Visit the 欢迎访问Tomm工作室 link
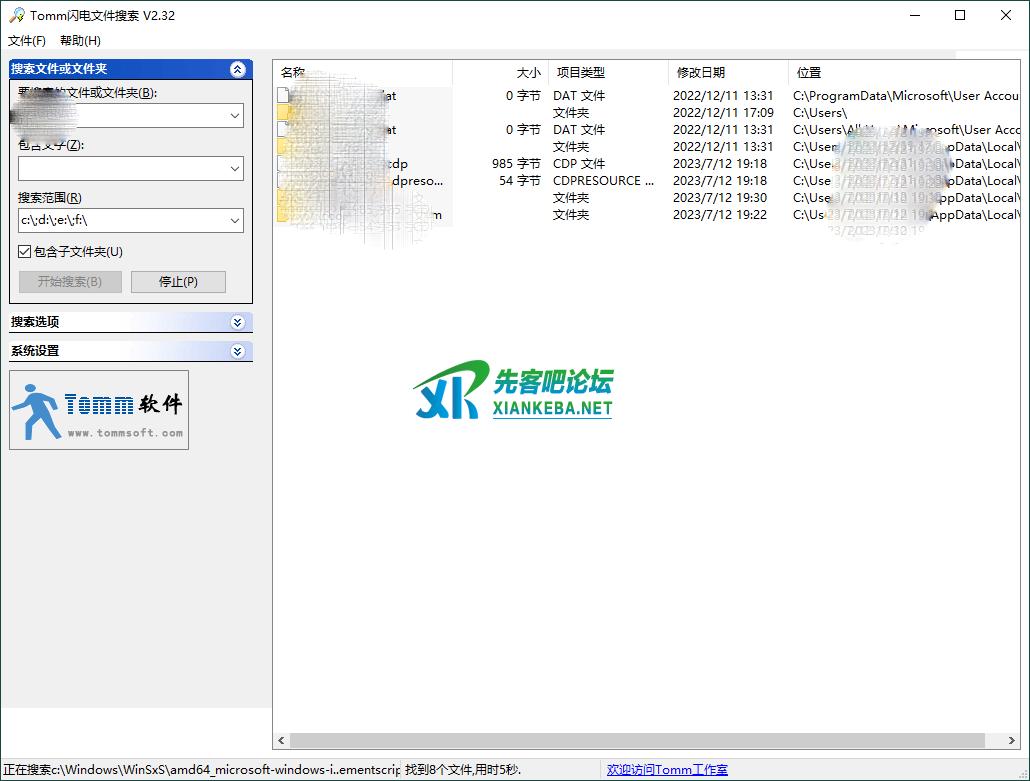The image size is (1030, 781). click(667, 770)
